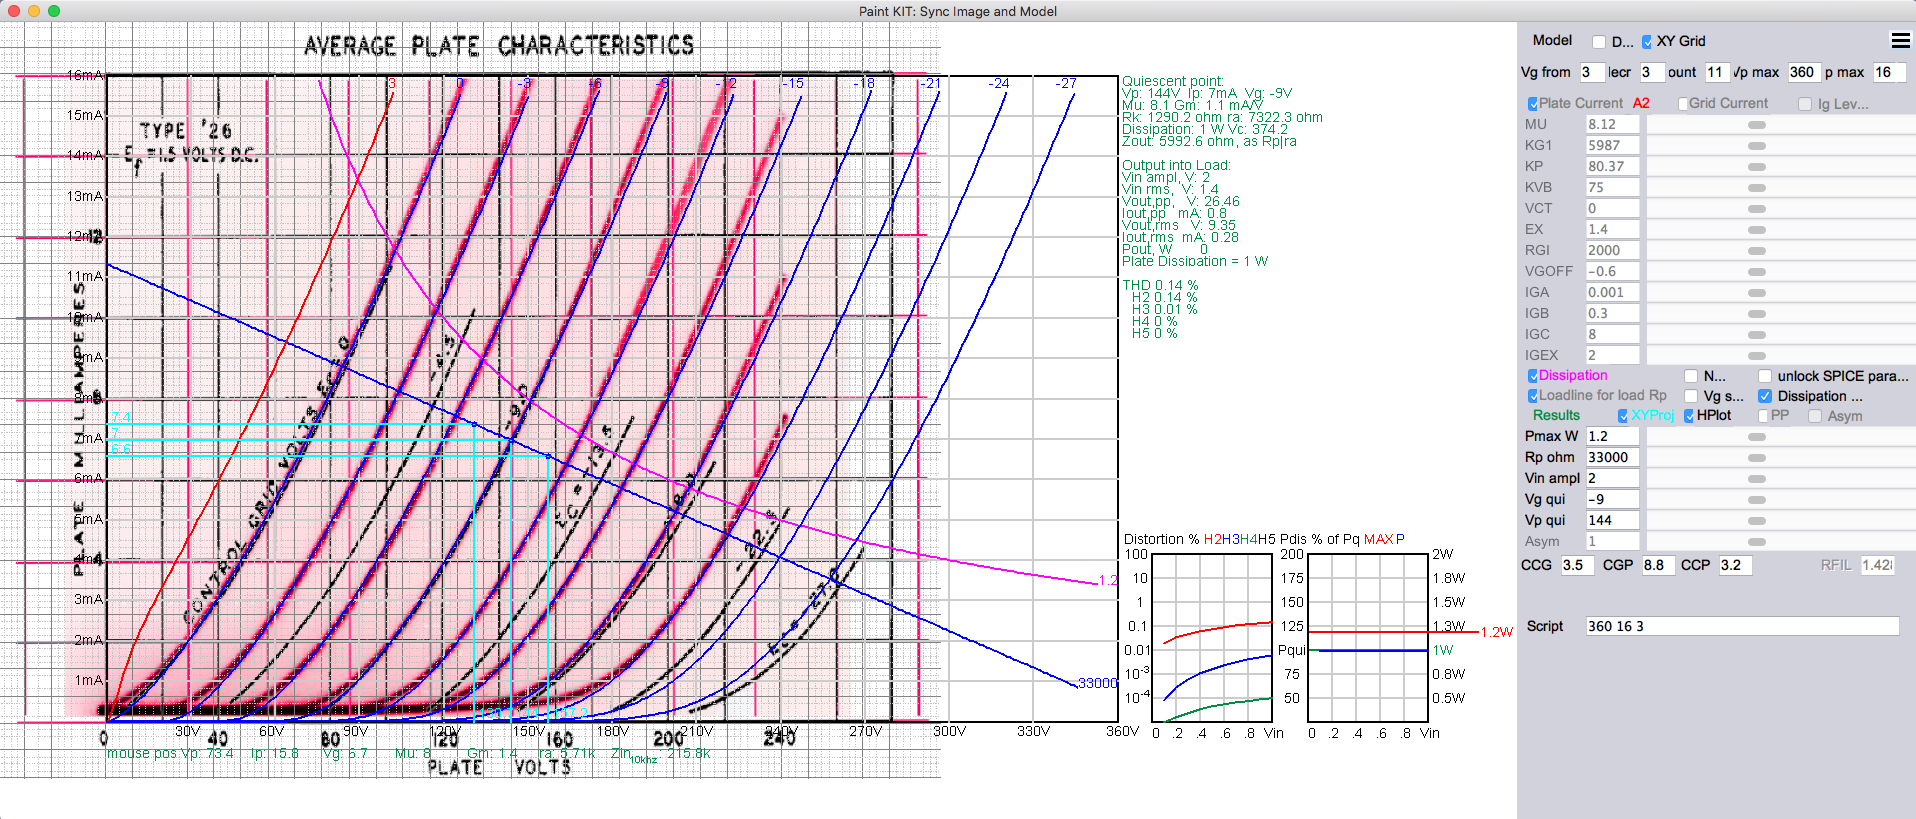Screen dimensions: 1916x819
Task: Click the Vg from input field
Action: coord(1591,72)
